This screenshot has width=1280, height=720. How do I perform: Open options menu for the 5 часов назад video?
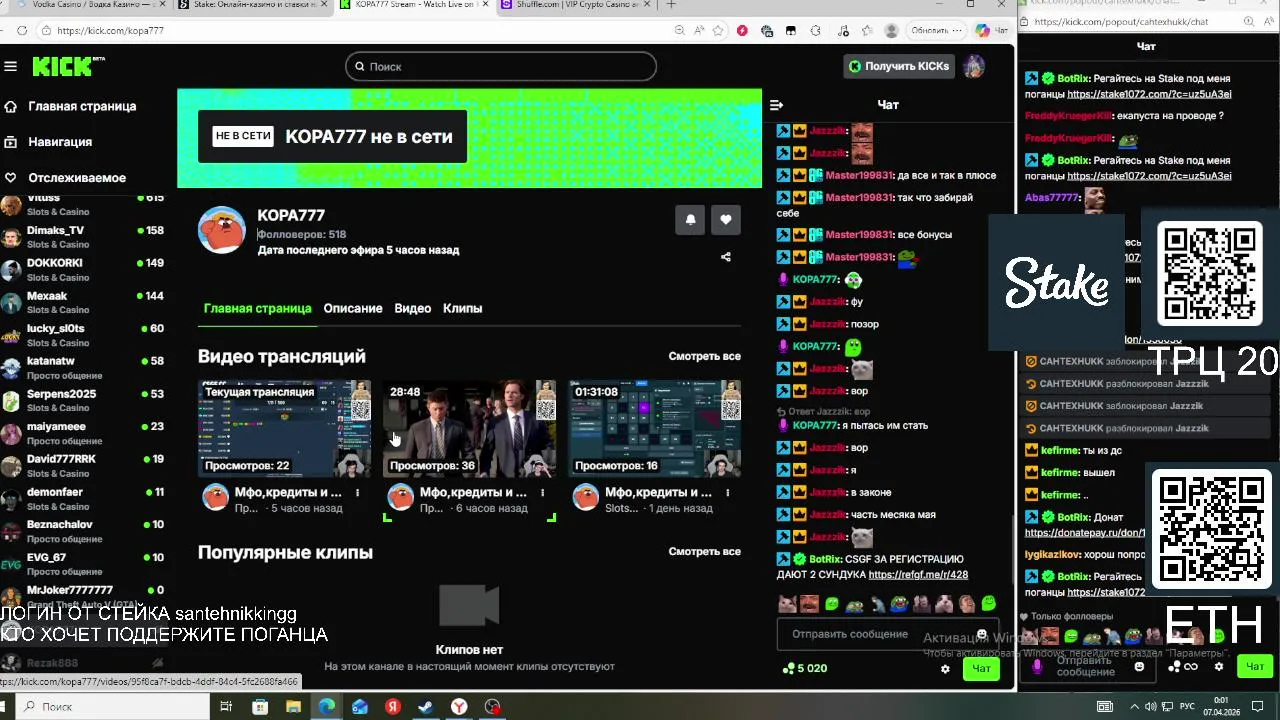357,492
